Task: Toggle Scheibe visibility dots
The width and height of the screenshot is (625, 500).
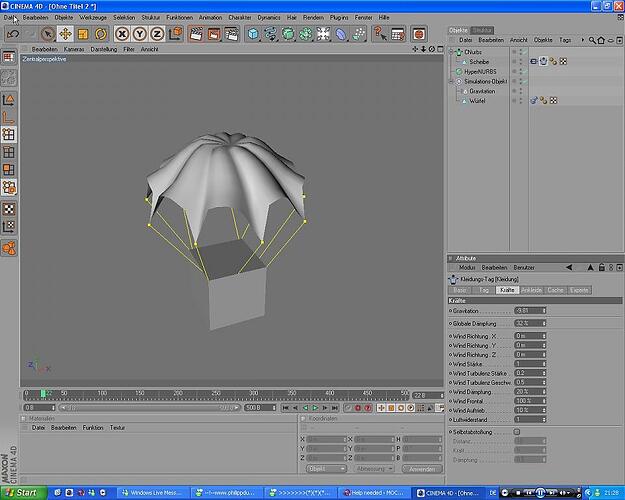Action: pyautogui.click(x=520, y=62)
